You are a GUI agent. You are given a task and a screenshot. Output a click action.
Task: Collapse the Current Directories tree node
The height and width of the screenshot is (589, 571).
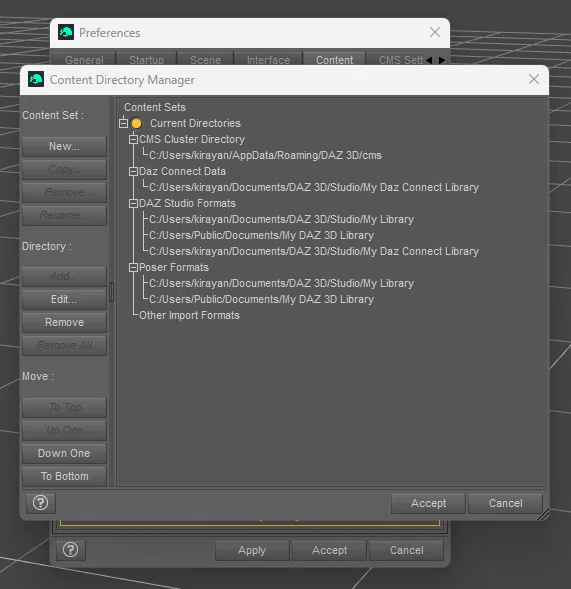(x=123, y=123)
